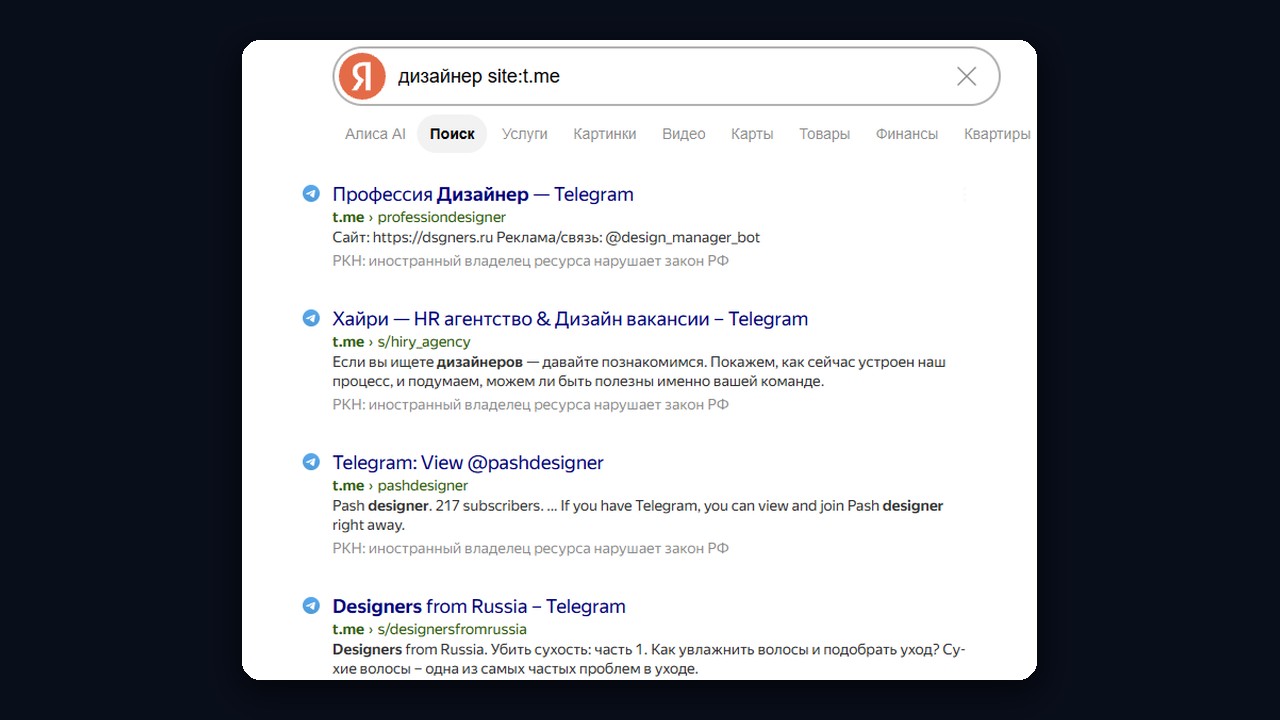
Task: Click Telegram icon beside Профессия Дизайнер result
Action: click(311, 194)
